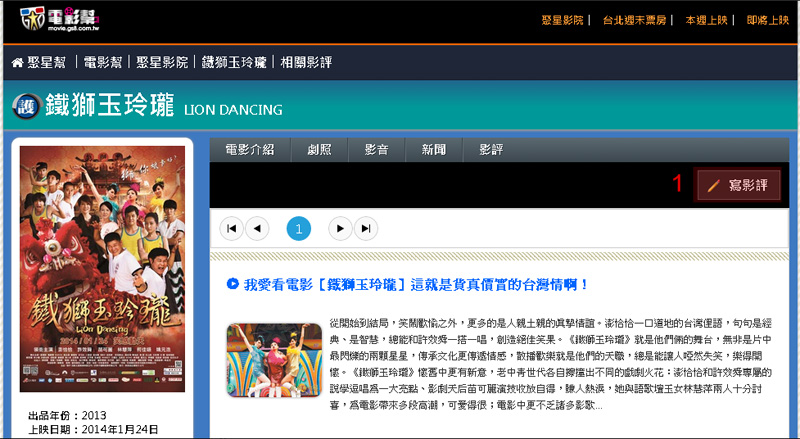Open 本週上映 this week's releases
800x439 pixels.
706,20
